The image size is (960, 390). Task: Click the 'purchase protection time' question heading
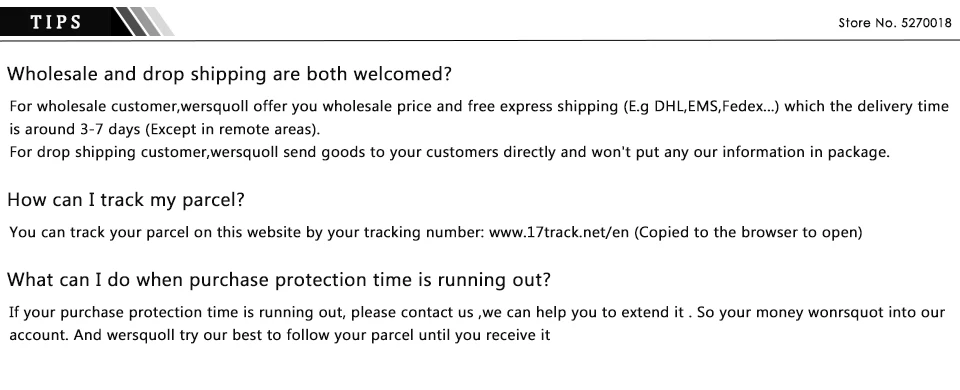coord(279,280)
